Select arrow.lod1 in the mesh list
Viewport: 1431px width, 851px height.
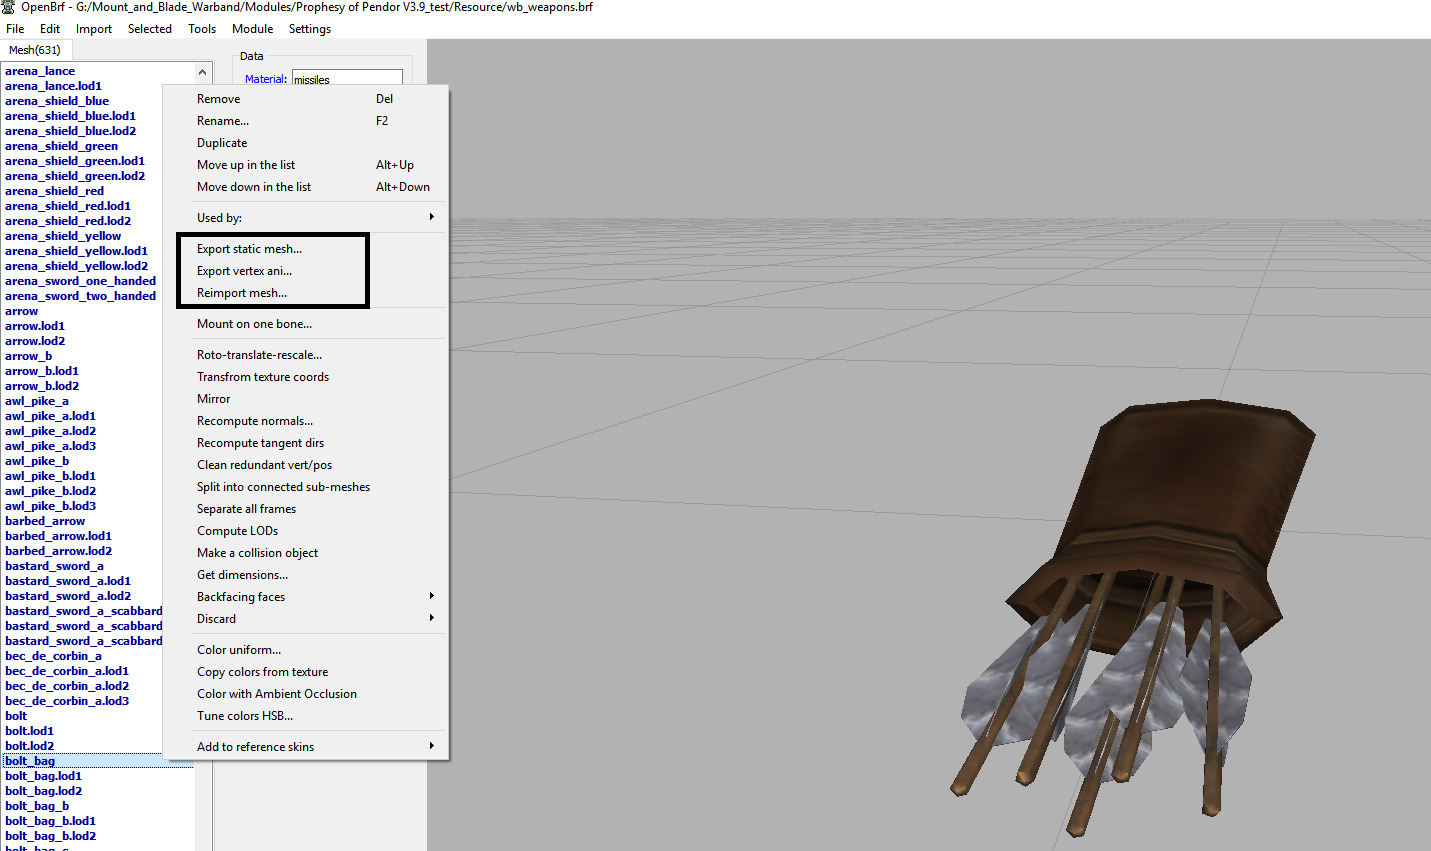[x=35, y=326]
